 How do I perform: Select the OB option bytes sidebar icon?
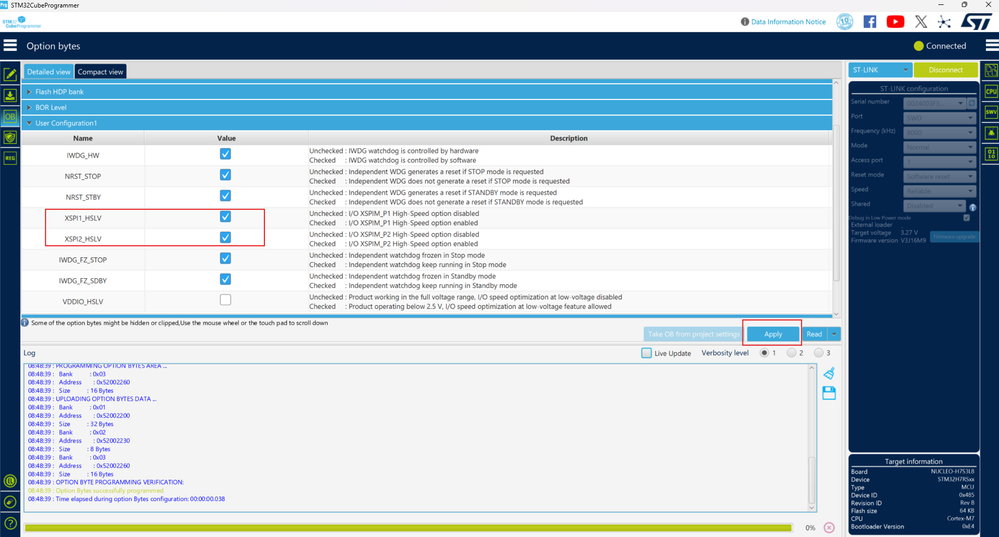click(x=10, y=117)
